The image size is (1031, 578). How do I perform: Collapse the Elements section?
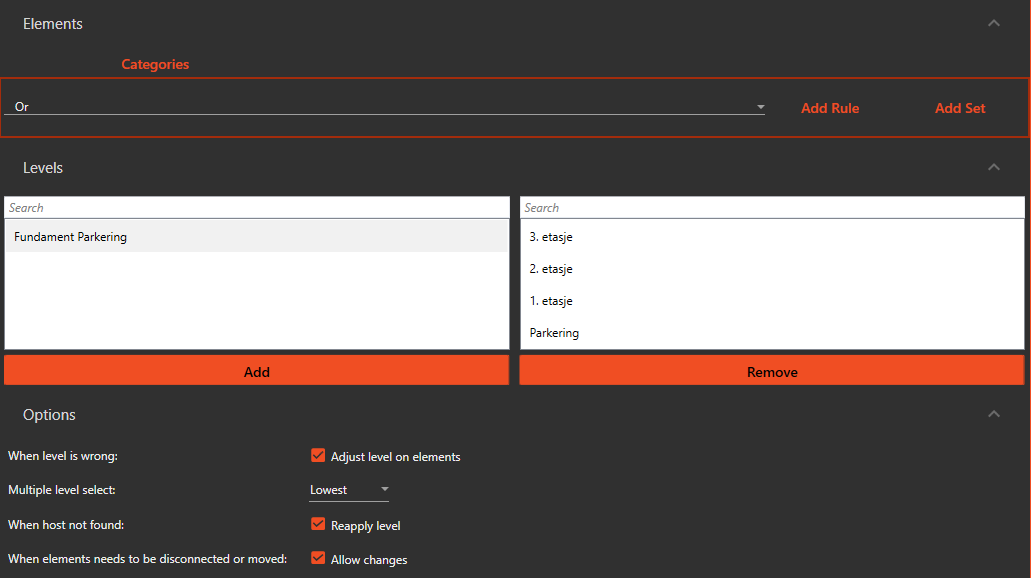(x=993, y=22)
